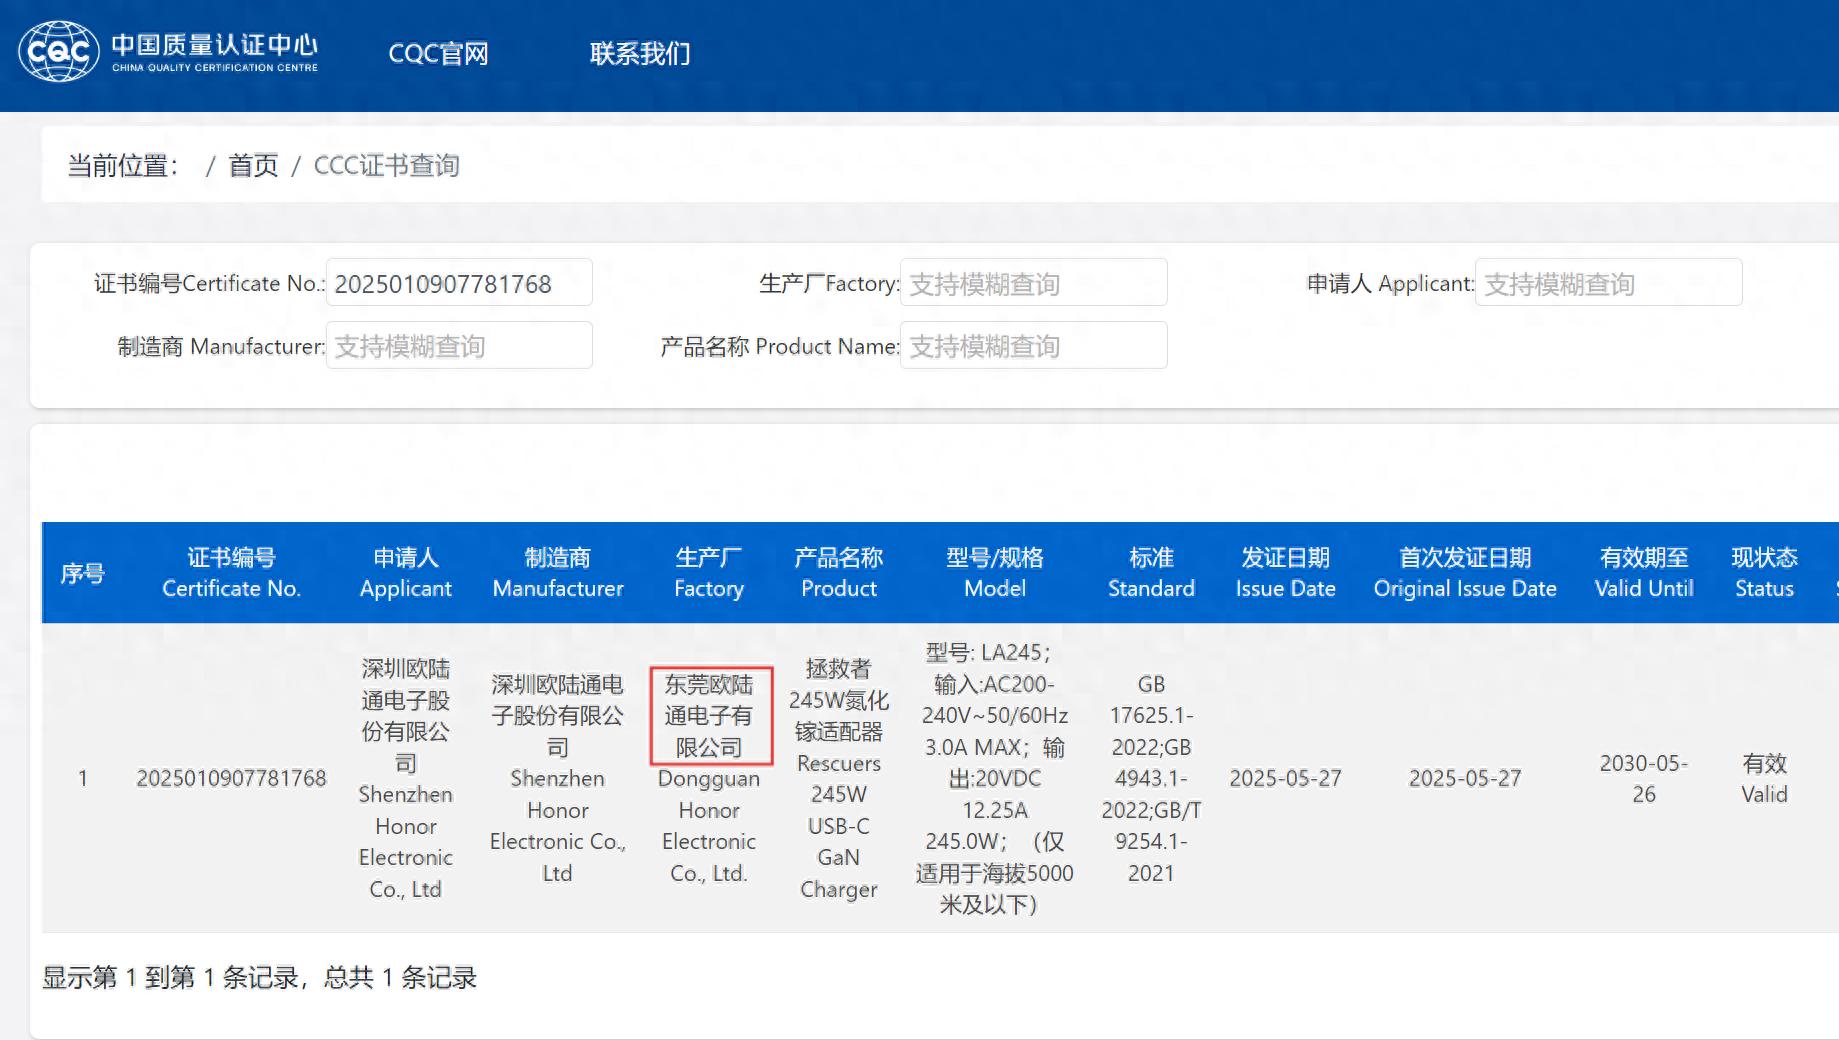
Task: Click the 有效 Valid status cell
Action: tap(1763, 778)
